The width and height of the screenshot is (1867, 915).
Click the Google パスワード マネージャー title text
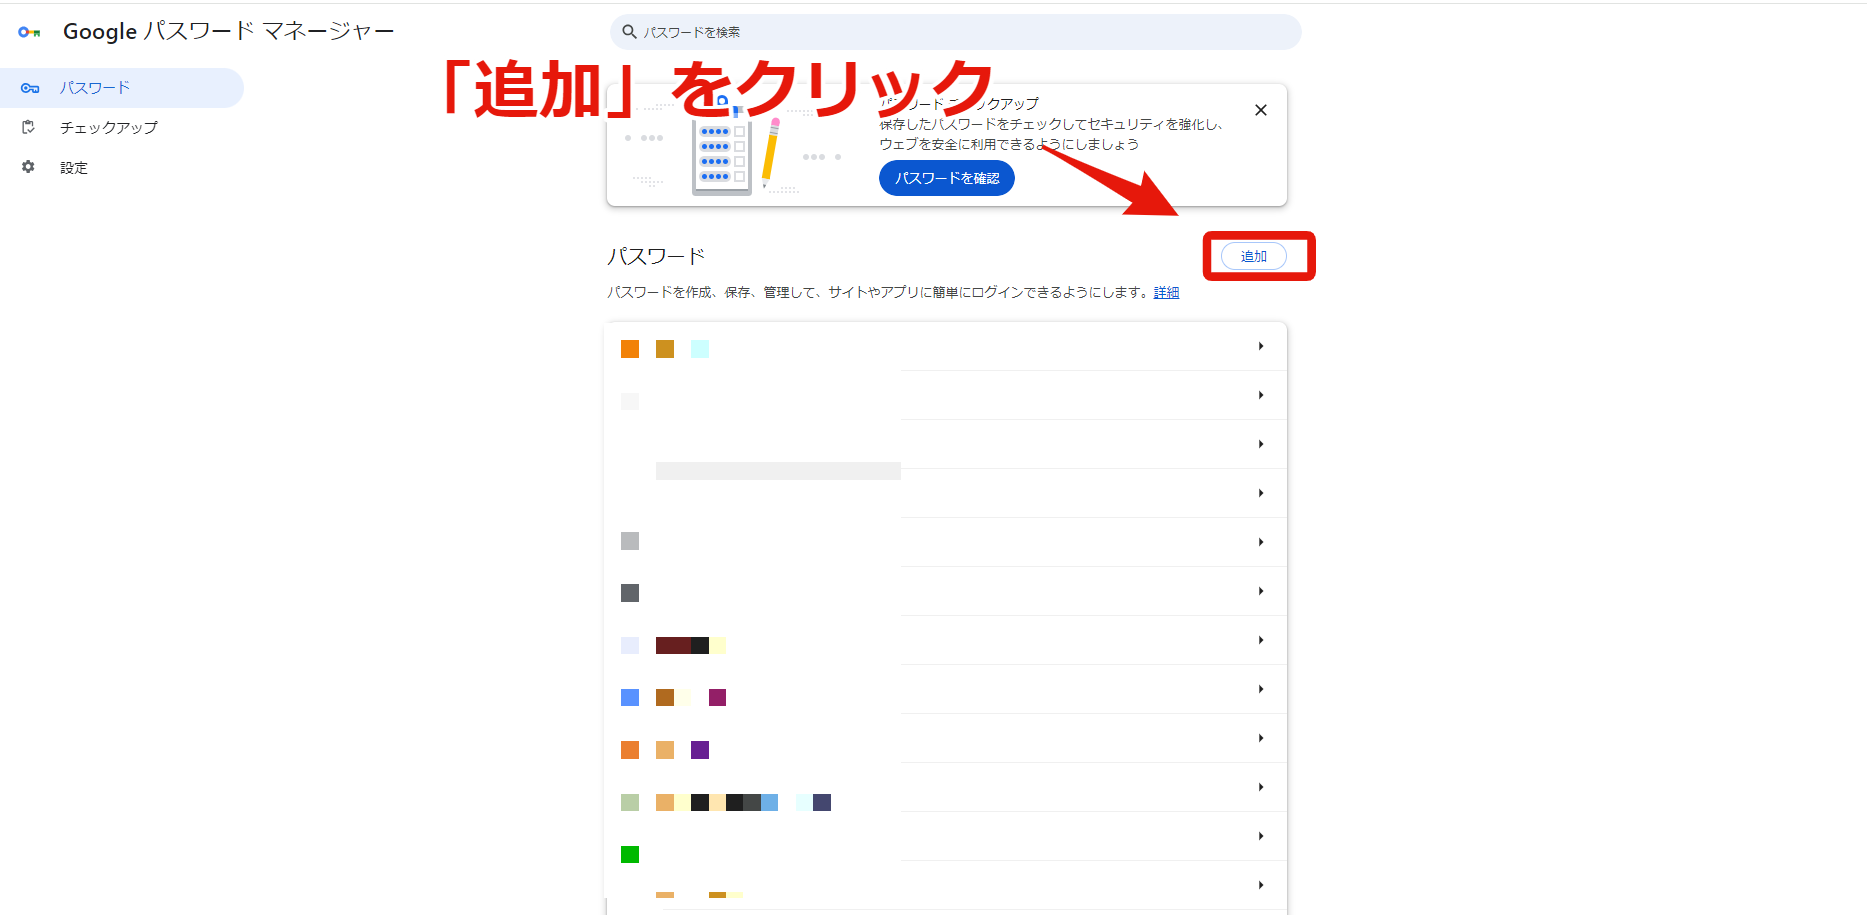229,32
